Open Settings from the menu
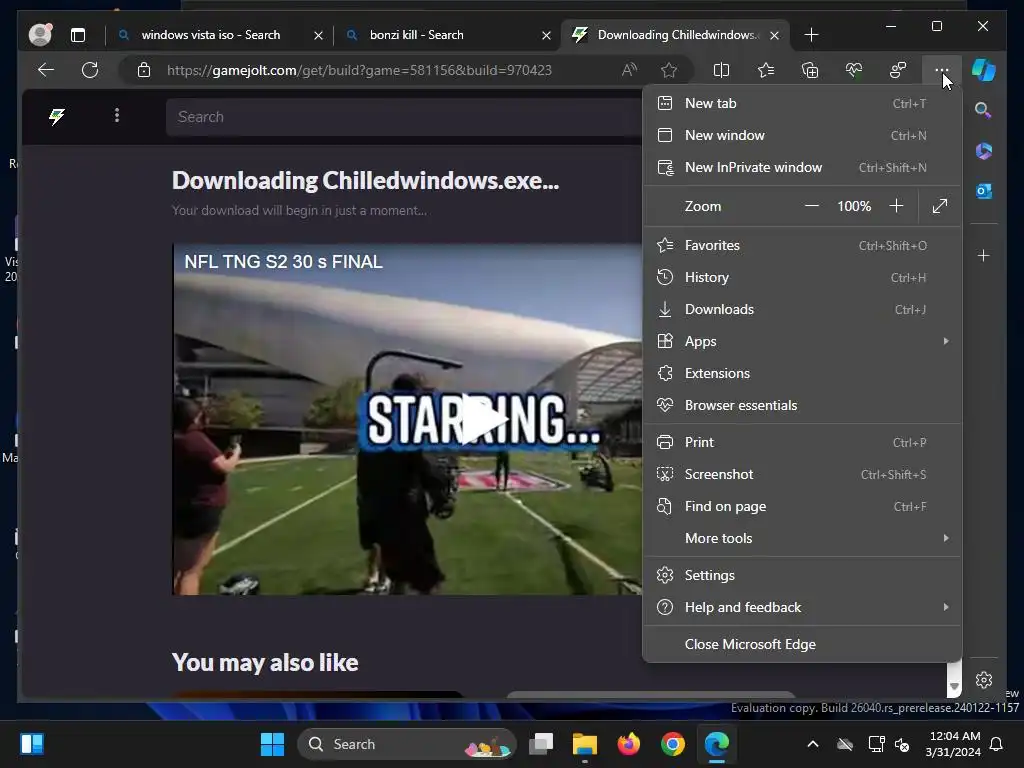Image resolution: width=1024 pixels, height=768 pixels. pos(802,575)
